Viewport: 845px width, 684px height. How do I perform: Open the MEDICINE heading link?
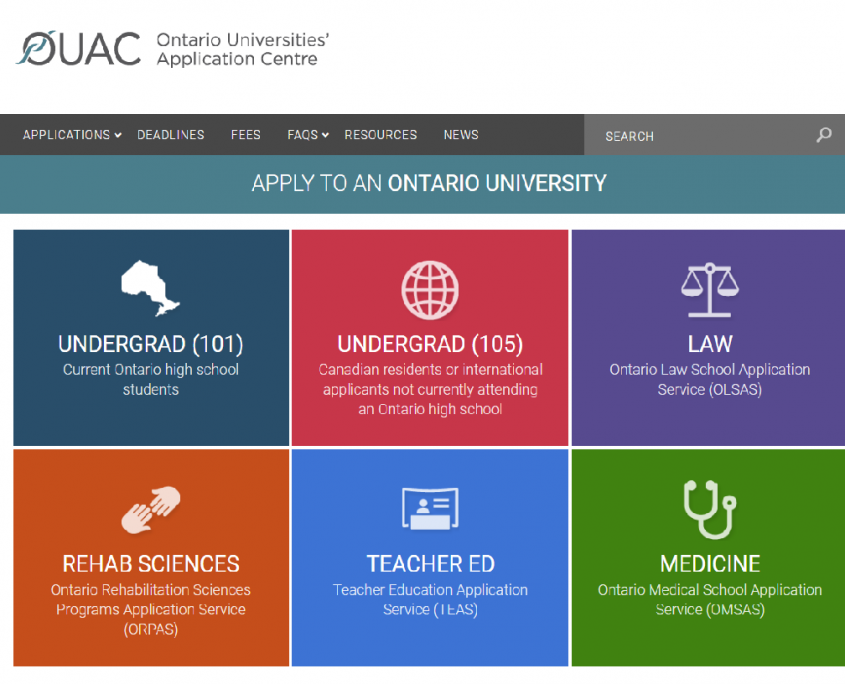710,564
